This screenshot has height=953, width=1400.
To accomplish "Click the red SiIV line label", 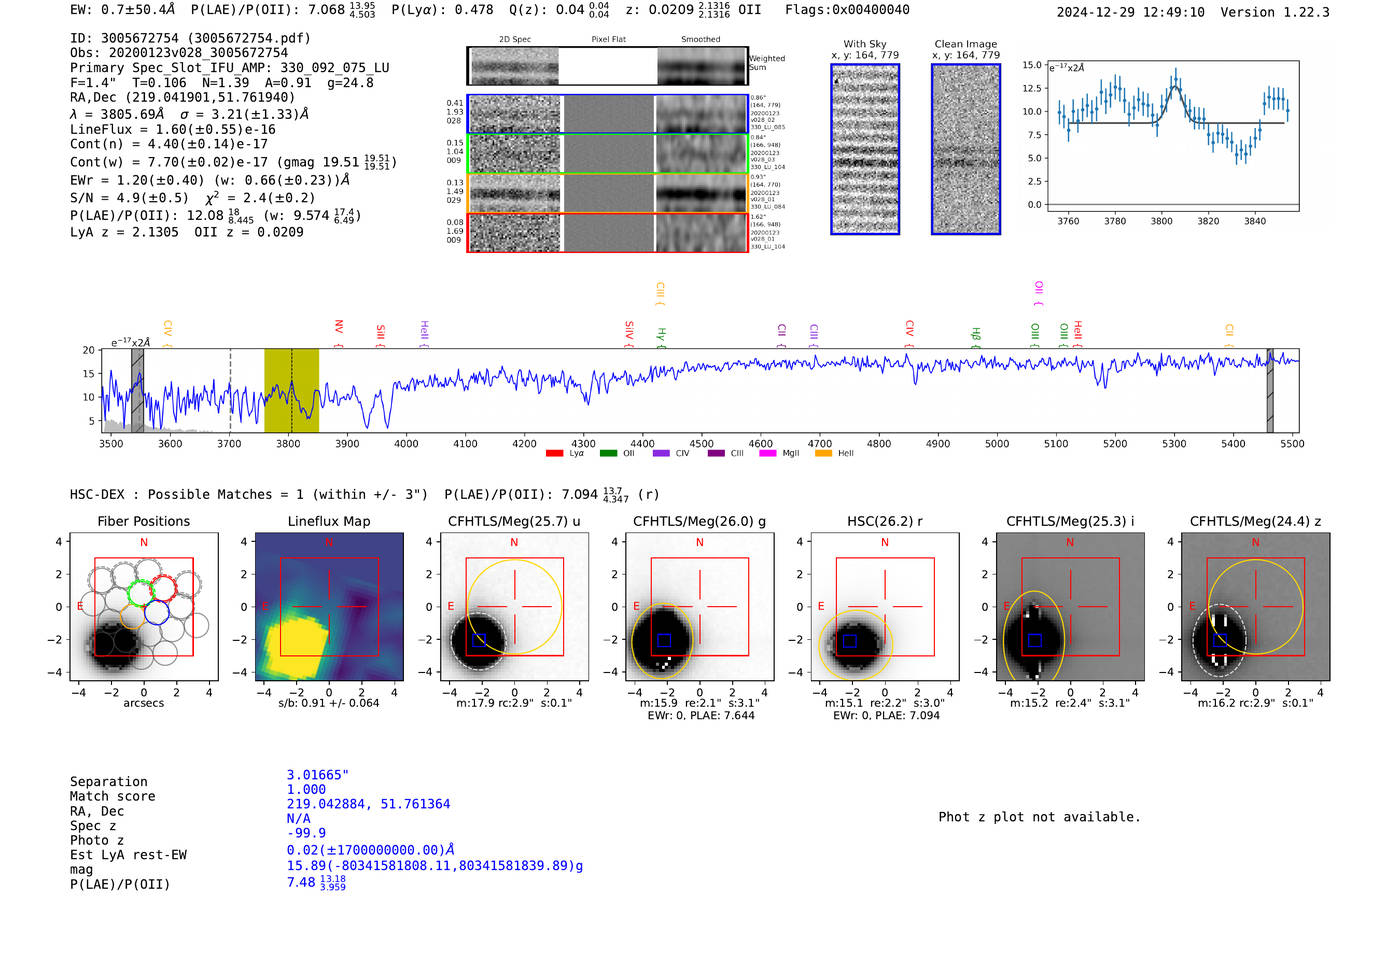I will 629,332.
